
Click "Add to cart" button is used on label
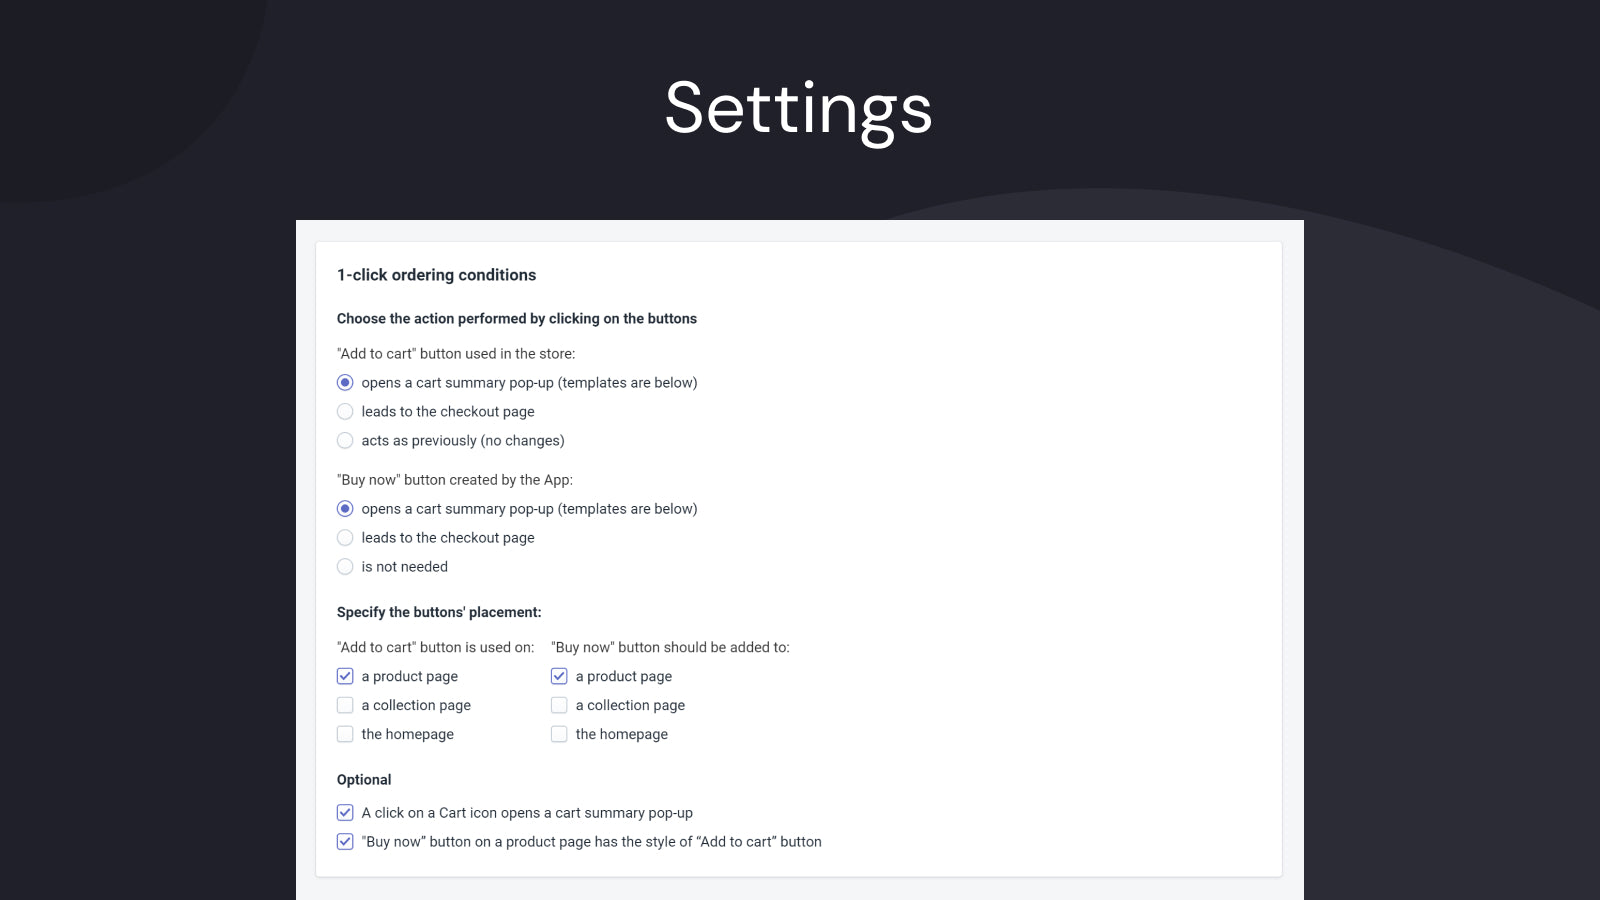[435, 647]
